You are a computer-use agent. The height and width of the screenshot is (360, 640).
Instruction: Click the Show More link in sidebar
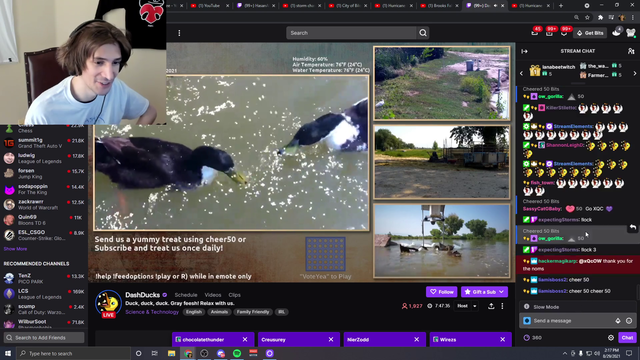[15, 249]
